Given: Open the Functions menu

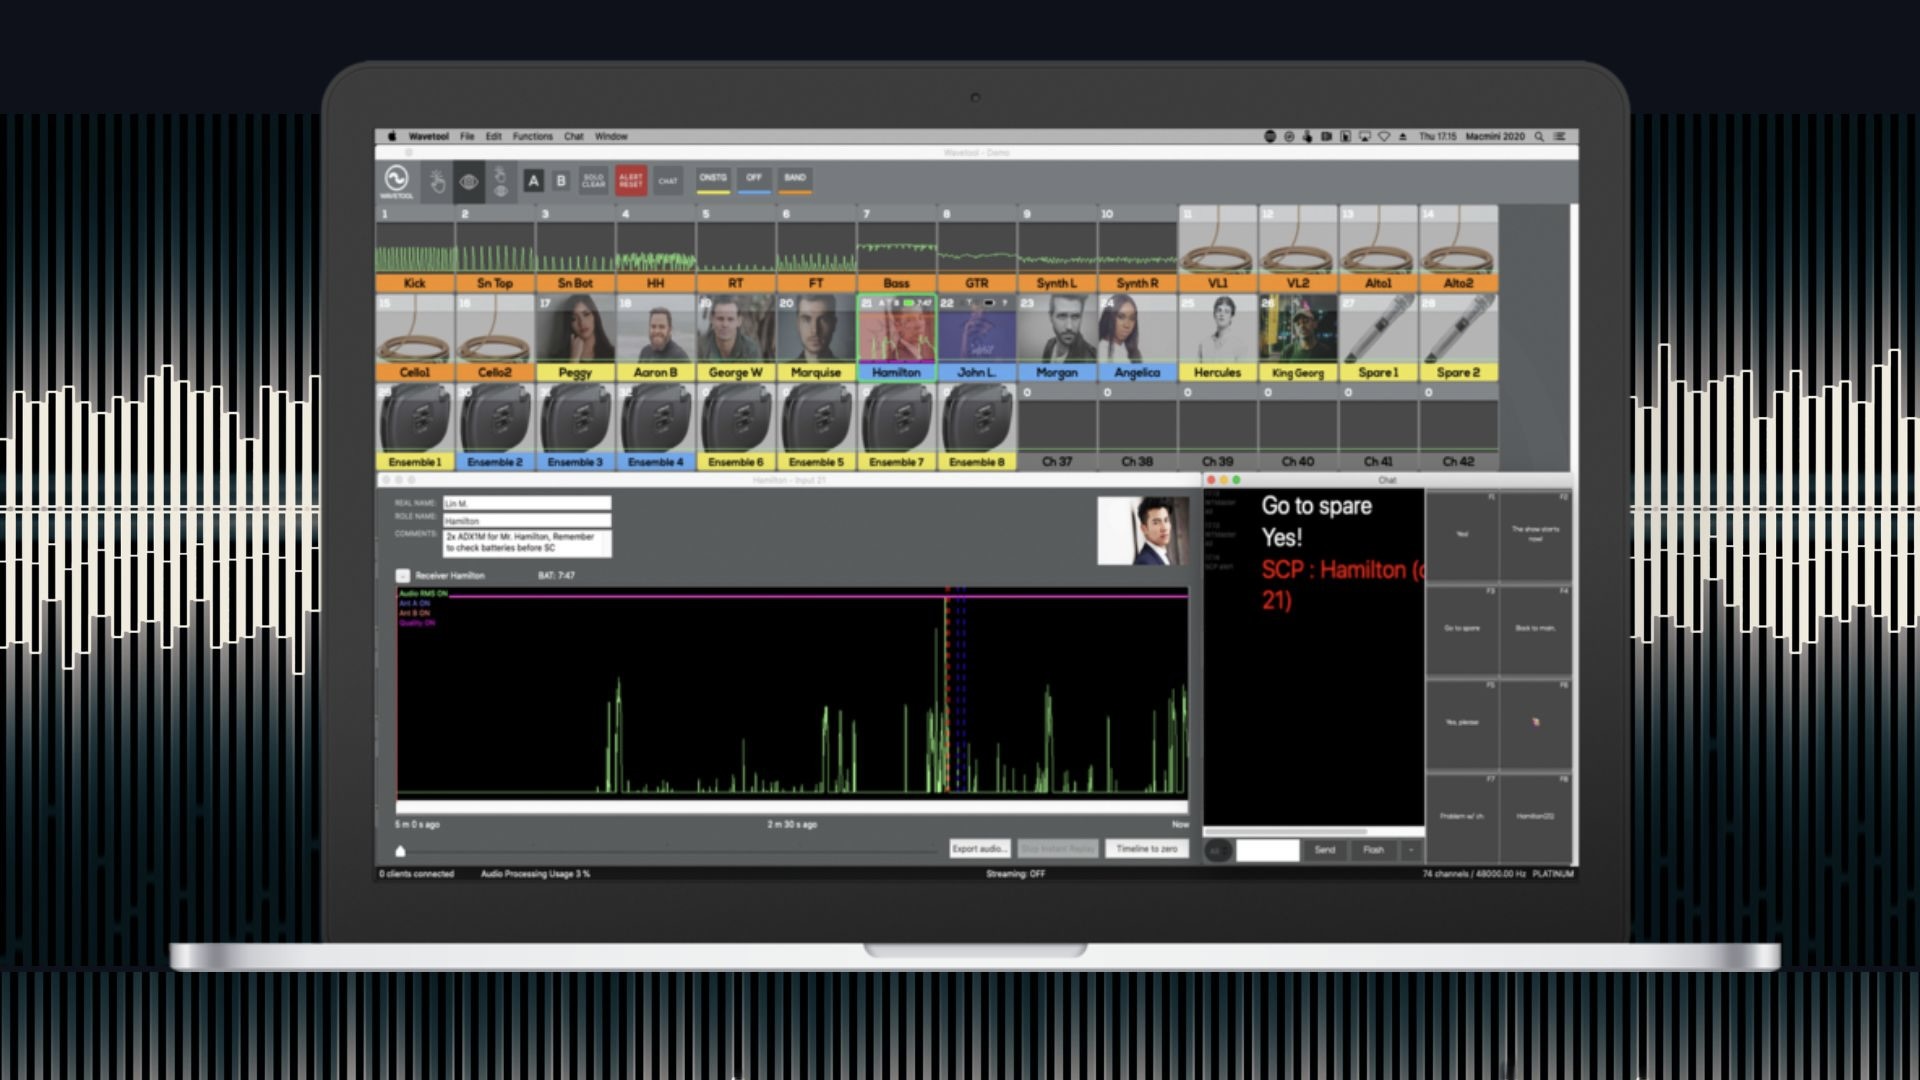Looking at the screenshot, I should coord(533,136).
